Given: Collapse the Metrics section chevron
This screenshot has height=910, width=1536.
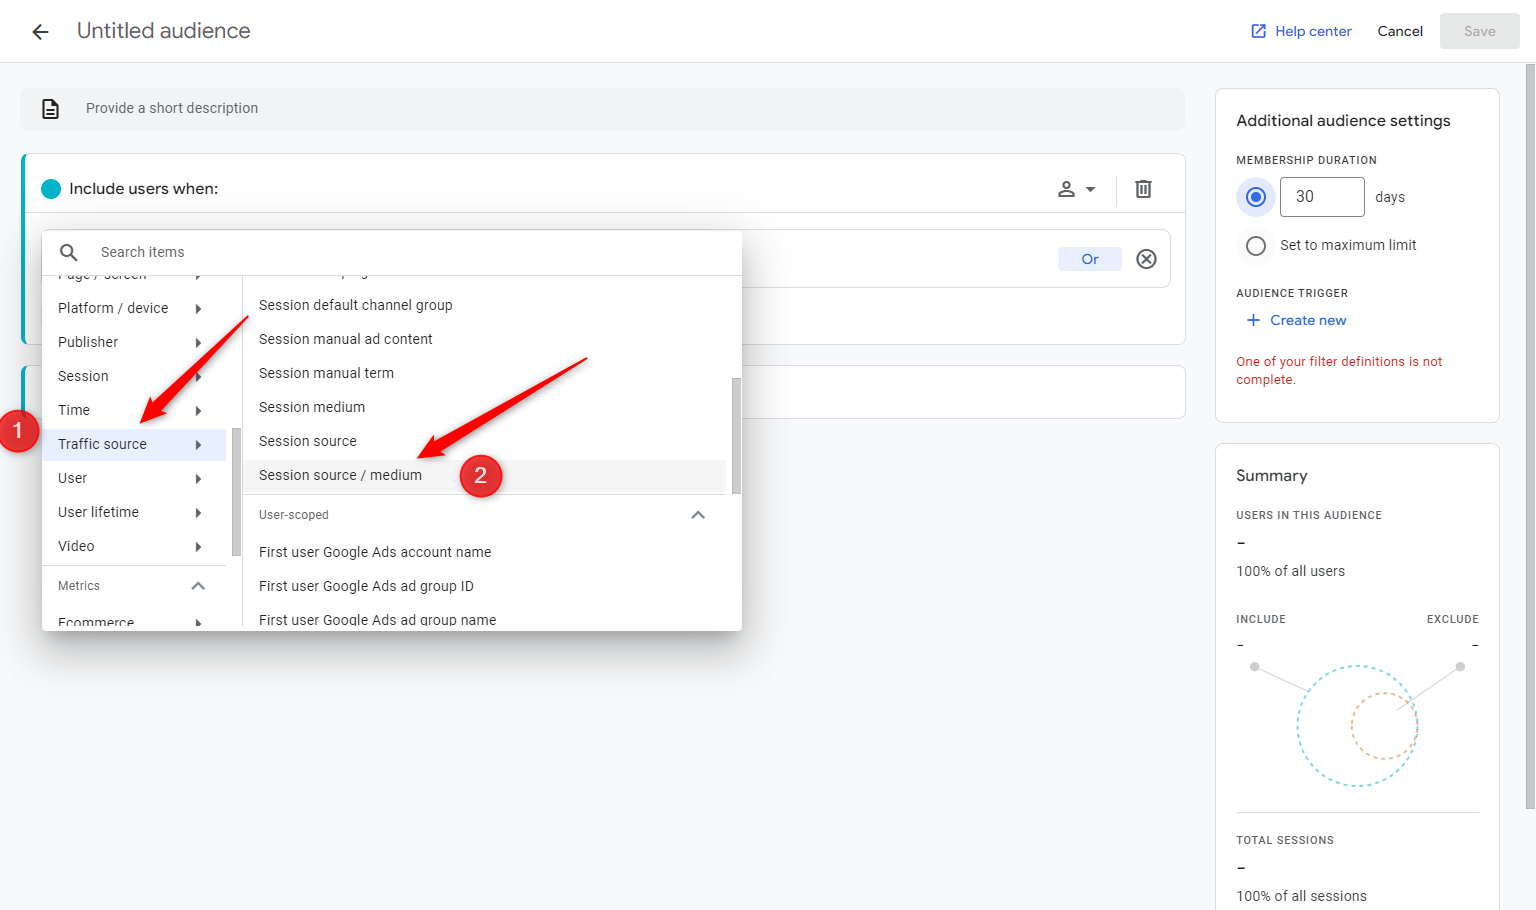Looking at the screenshot, I should [x=198, y=586].
